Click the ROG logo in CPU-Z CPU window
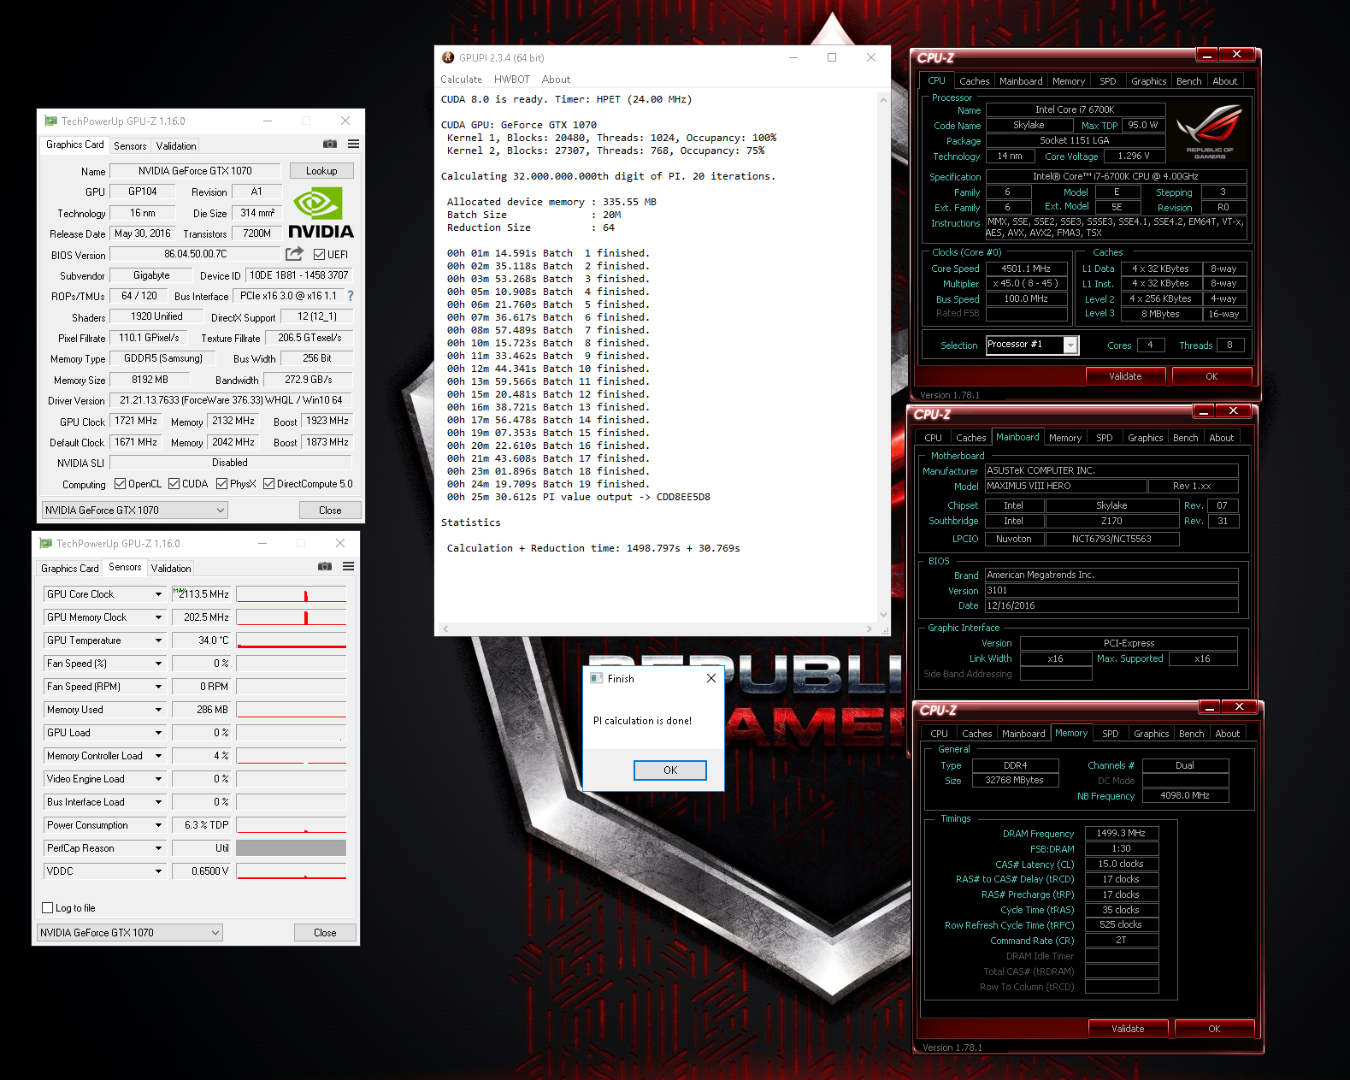Screen dimensions: 1350x1080 click(1210, 130)
